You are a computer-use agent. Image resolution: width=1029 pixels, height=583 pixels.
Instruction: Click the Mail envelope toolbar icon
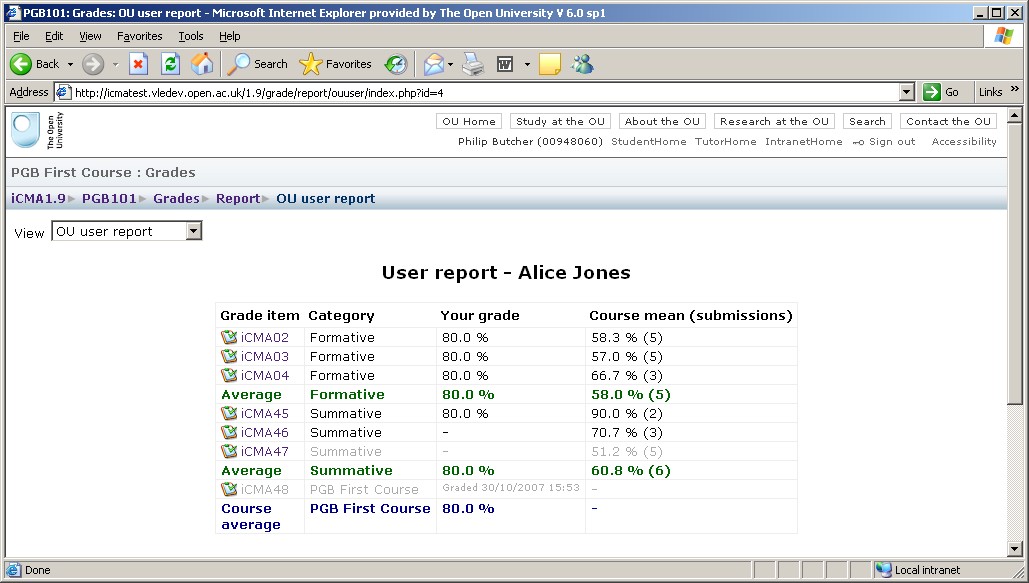click(x=433, y=64)
